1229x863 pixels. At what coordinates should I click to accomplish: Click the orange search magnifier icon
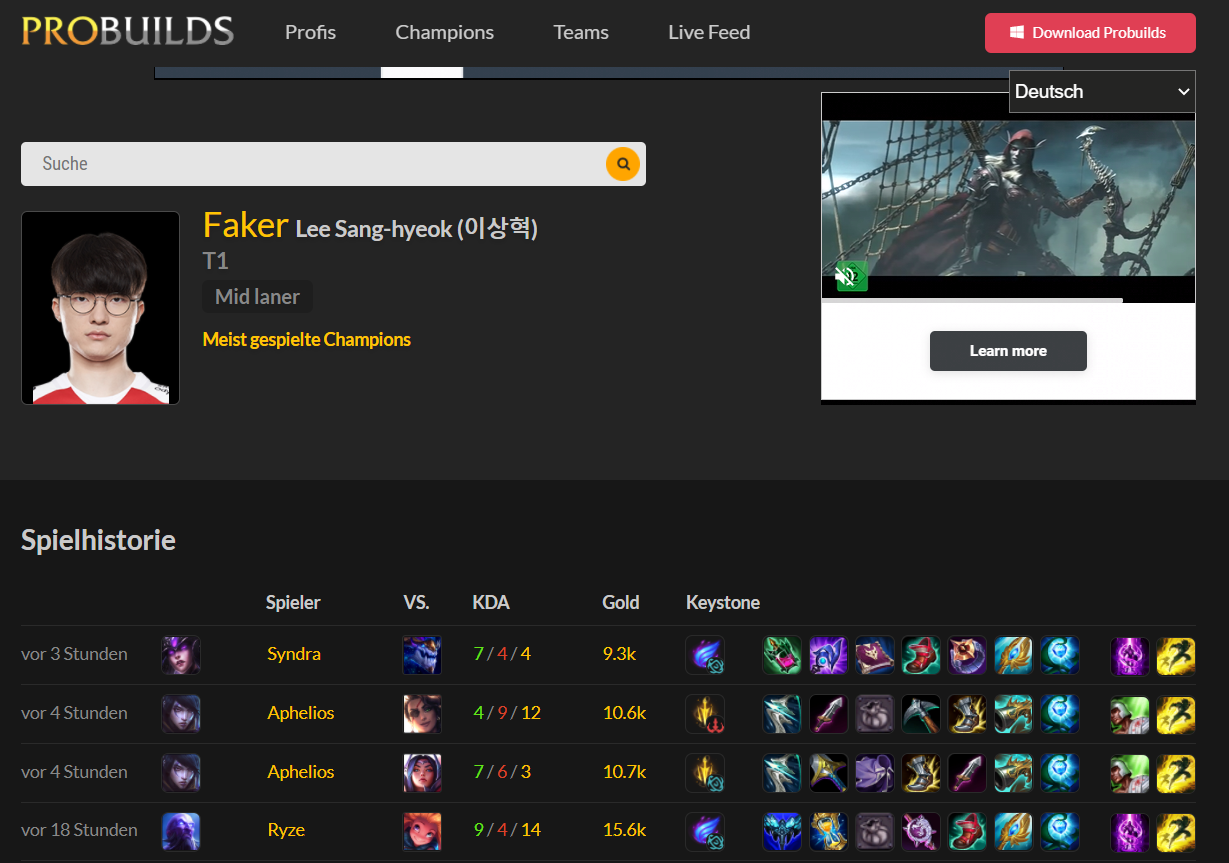[623, 164]
